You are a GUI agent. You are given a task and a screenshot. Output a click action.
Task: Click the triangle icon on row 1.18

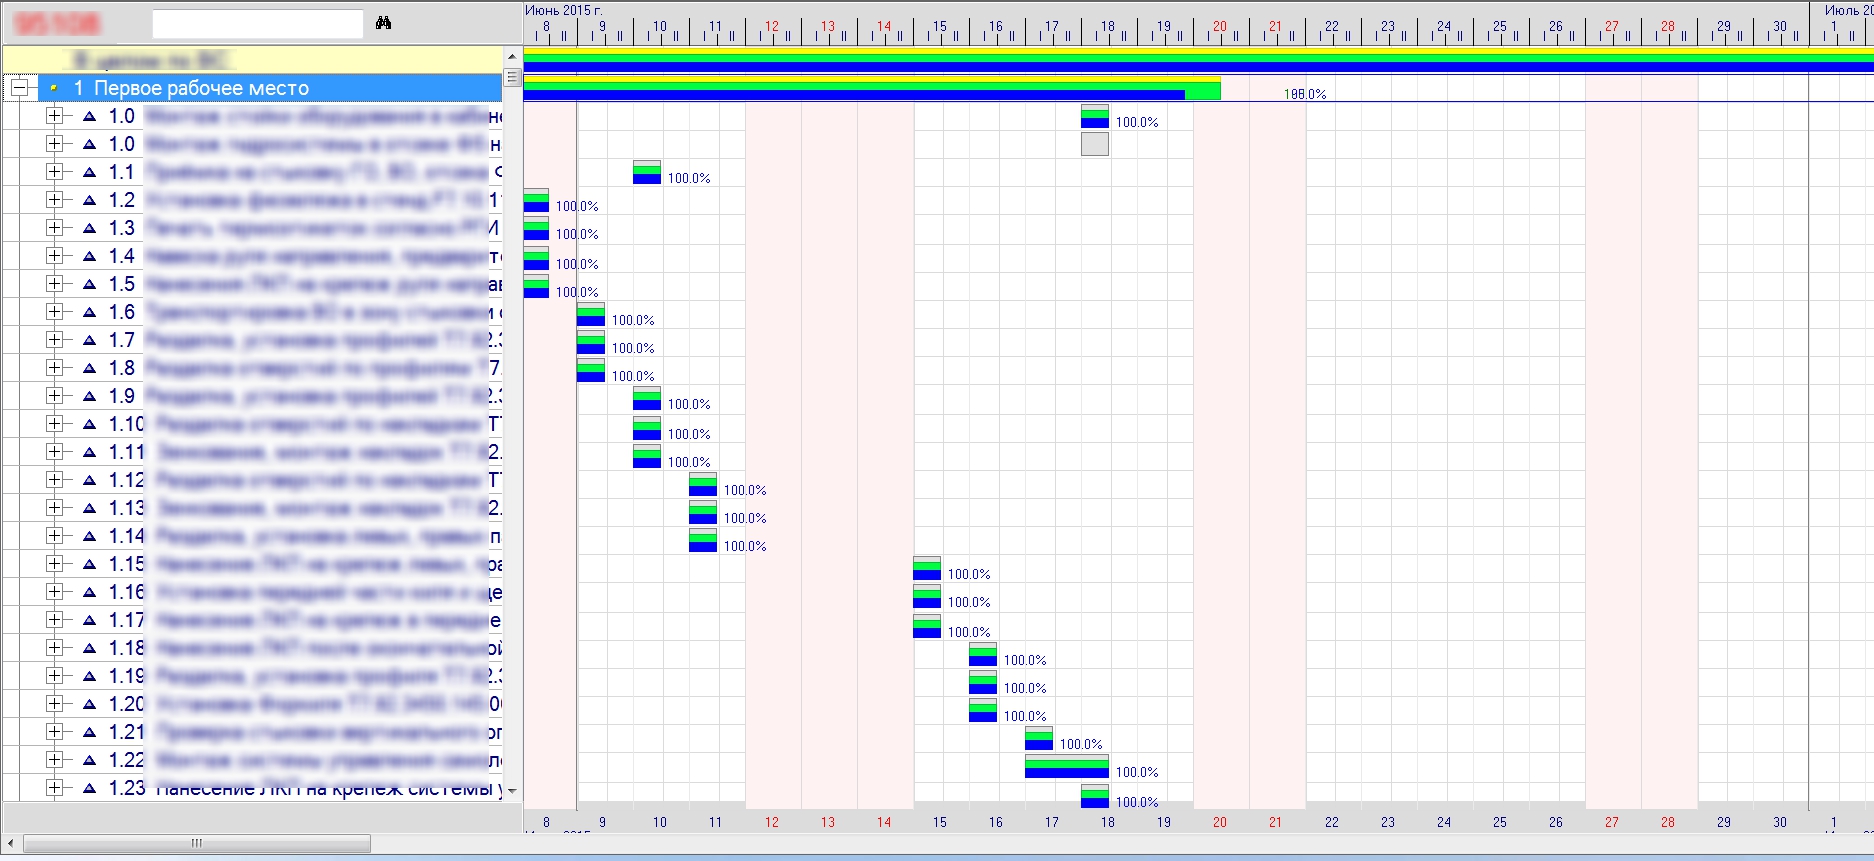click(89, 648)
